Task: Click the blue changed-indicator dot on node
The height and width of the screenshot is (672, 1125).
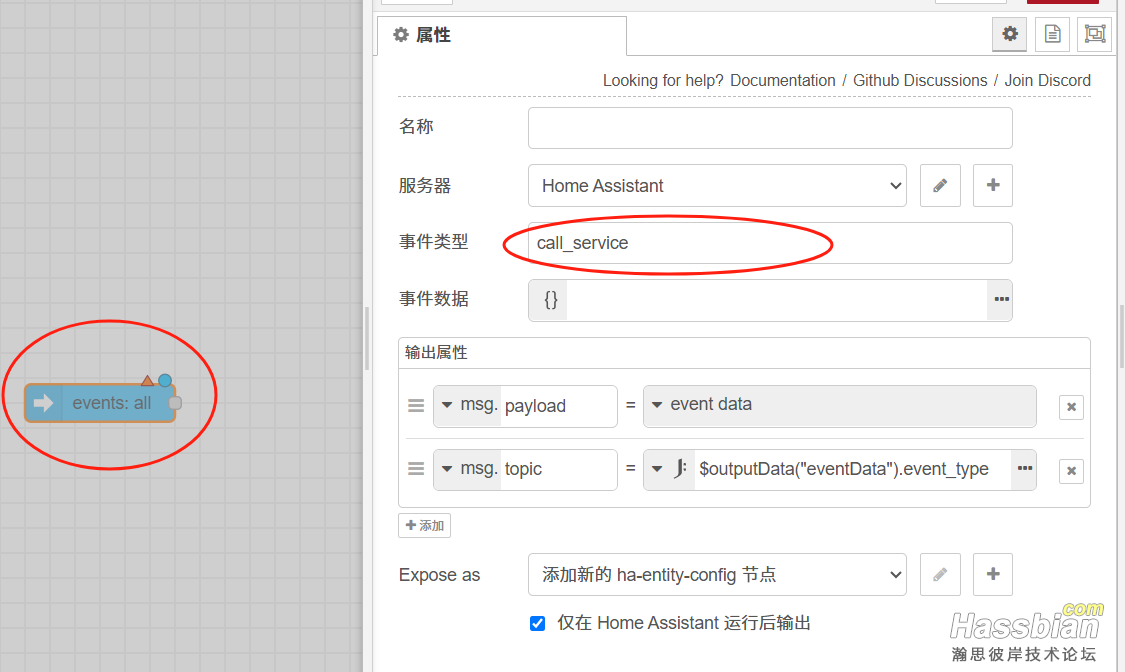Action: click(165, 380)
